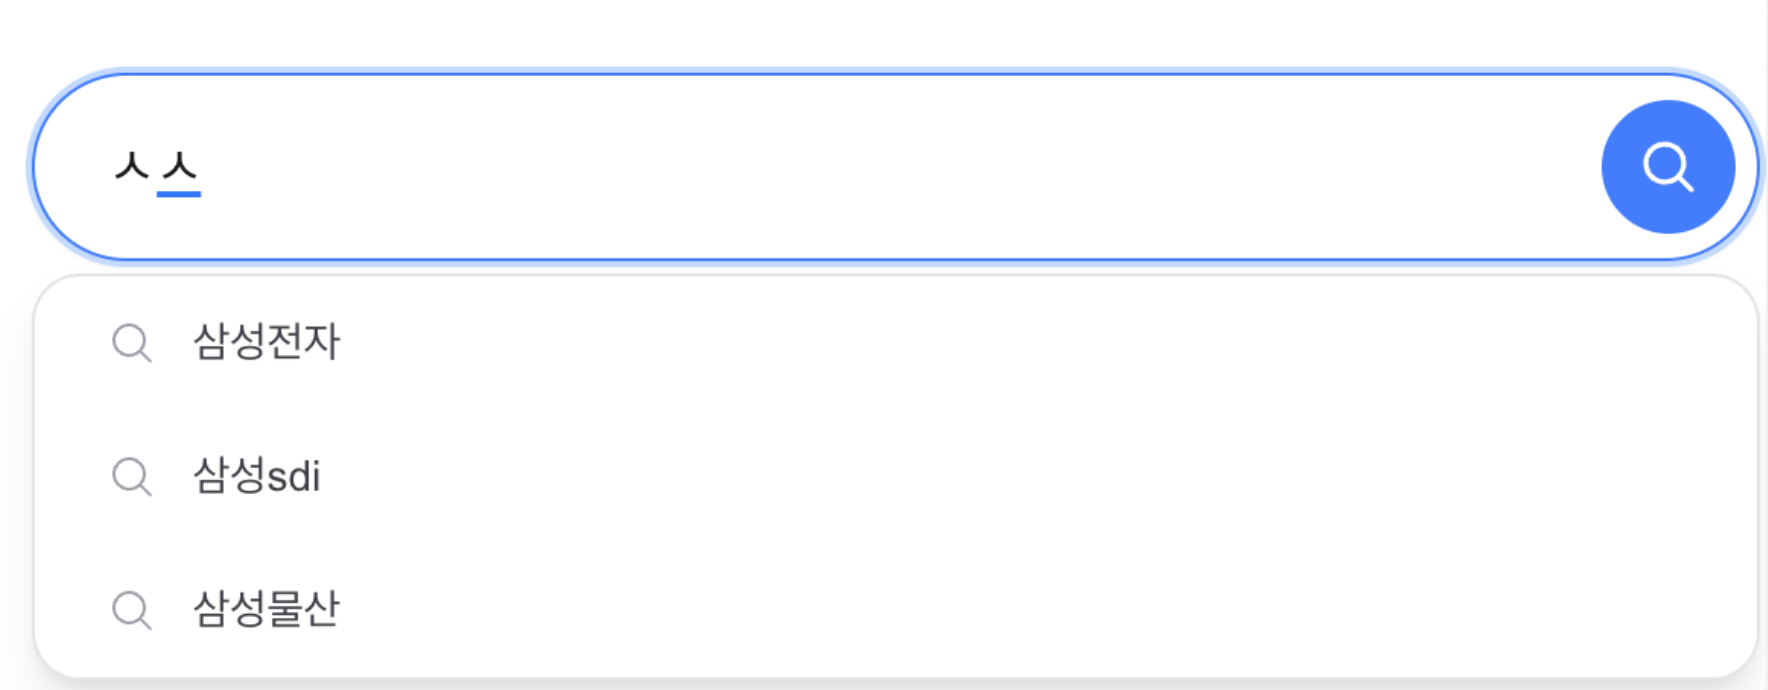The image size is (1768, 690).
Task: Submit the search with the round blue button
Action: pyautogui.click(x=1667, y=167)
